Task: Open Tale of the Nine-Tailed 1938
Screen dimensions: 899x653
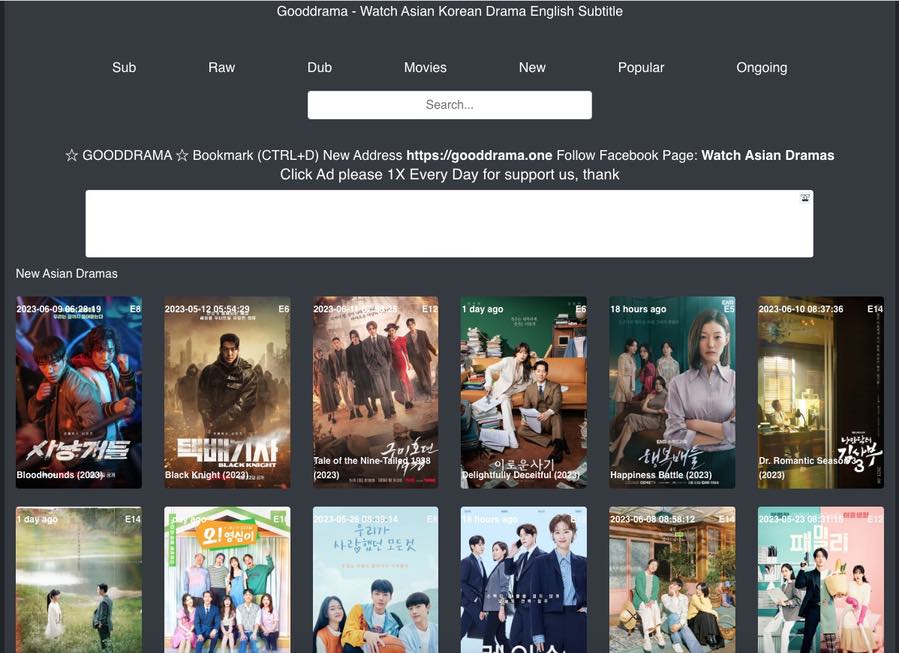Action: [374, 392]
